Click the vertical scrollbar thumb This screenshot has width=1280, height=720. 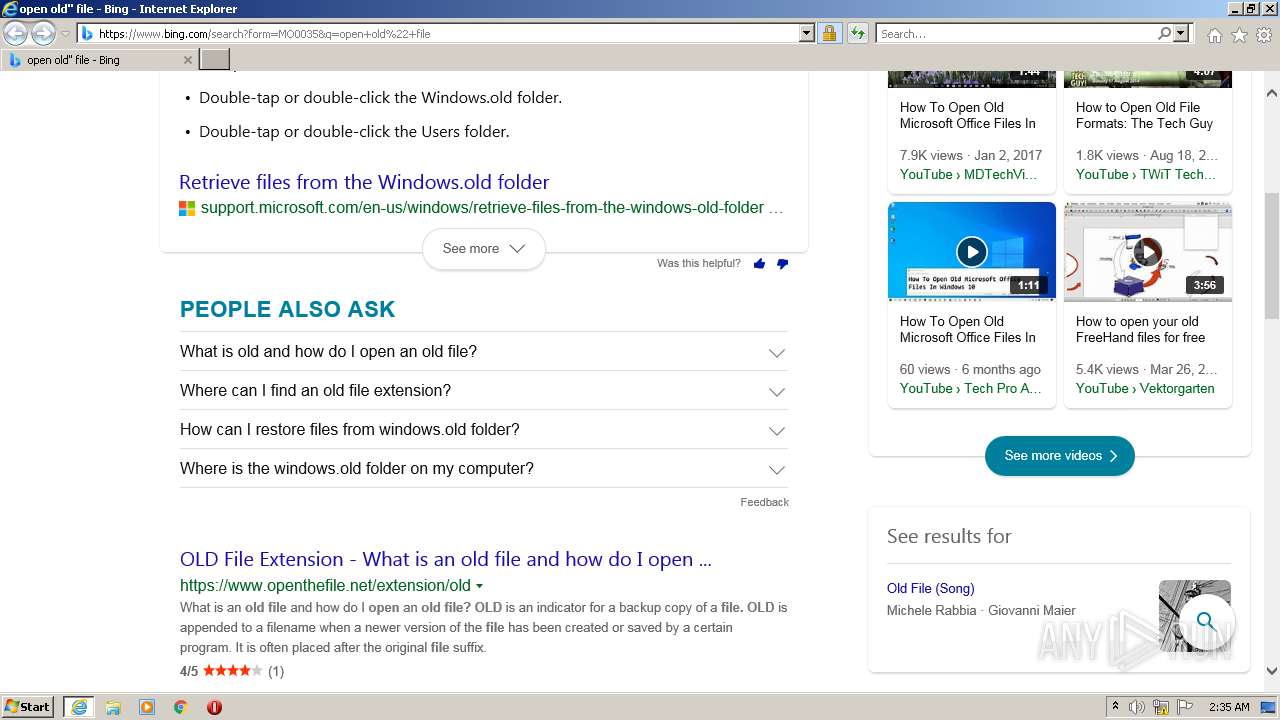(1272, 255)
